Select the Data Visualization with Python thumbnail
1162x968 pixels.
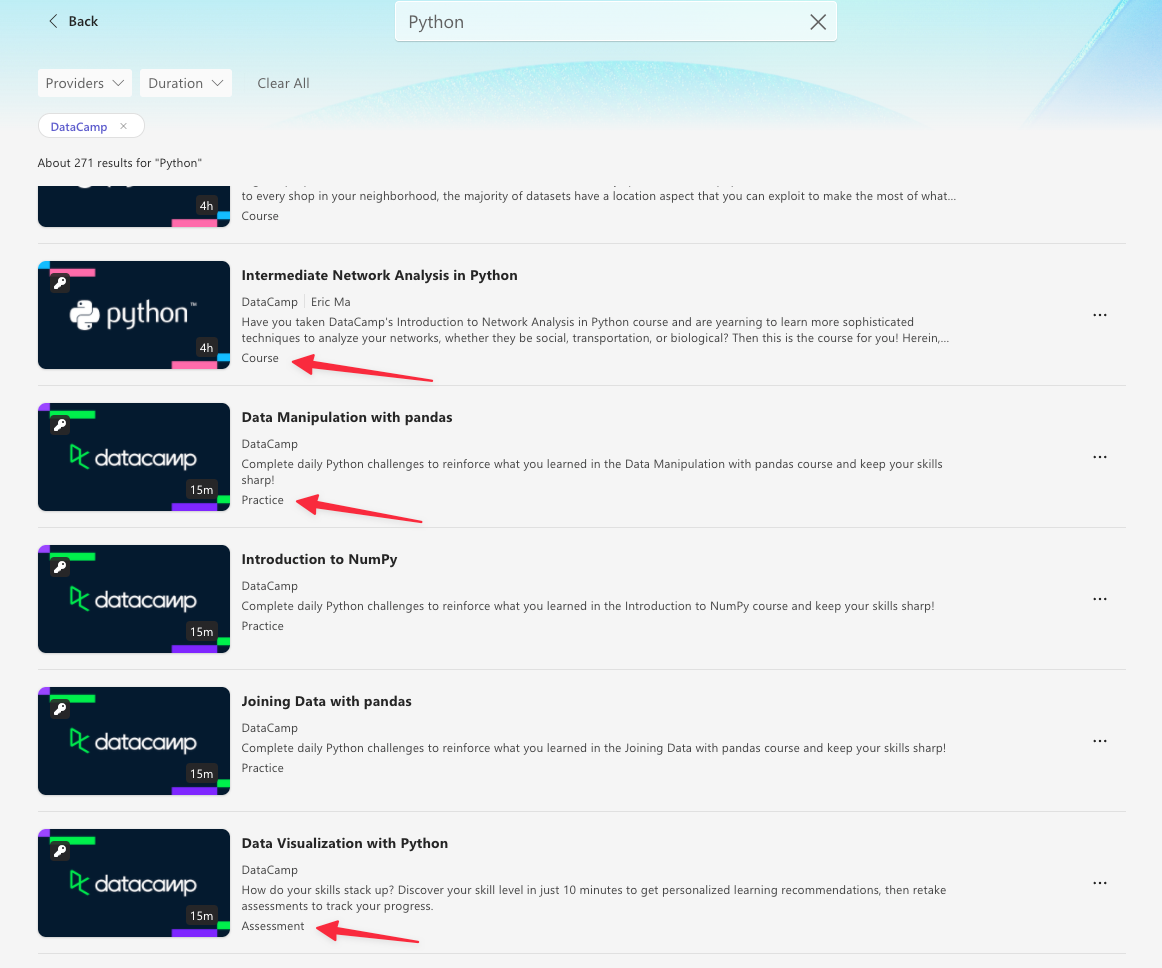click(134, 883)
